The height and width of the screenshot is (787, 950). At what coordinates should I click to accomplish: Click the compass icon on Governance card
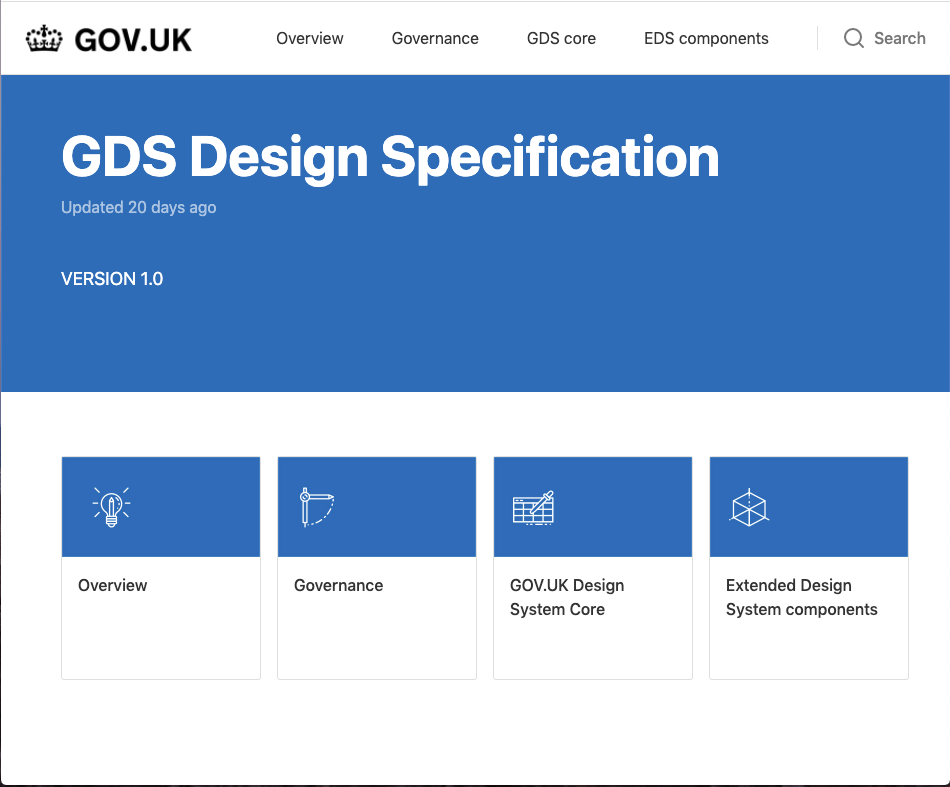tap(316, 507)
